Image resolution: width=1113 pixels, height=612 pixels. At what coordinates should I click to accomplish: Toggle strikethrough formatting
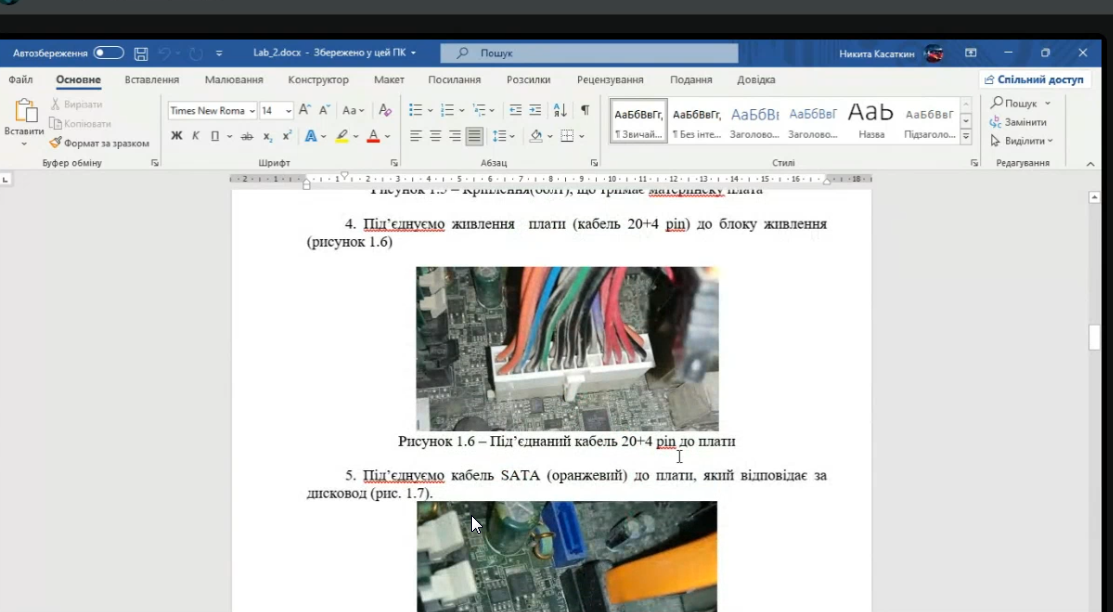tap(246, 136)
